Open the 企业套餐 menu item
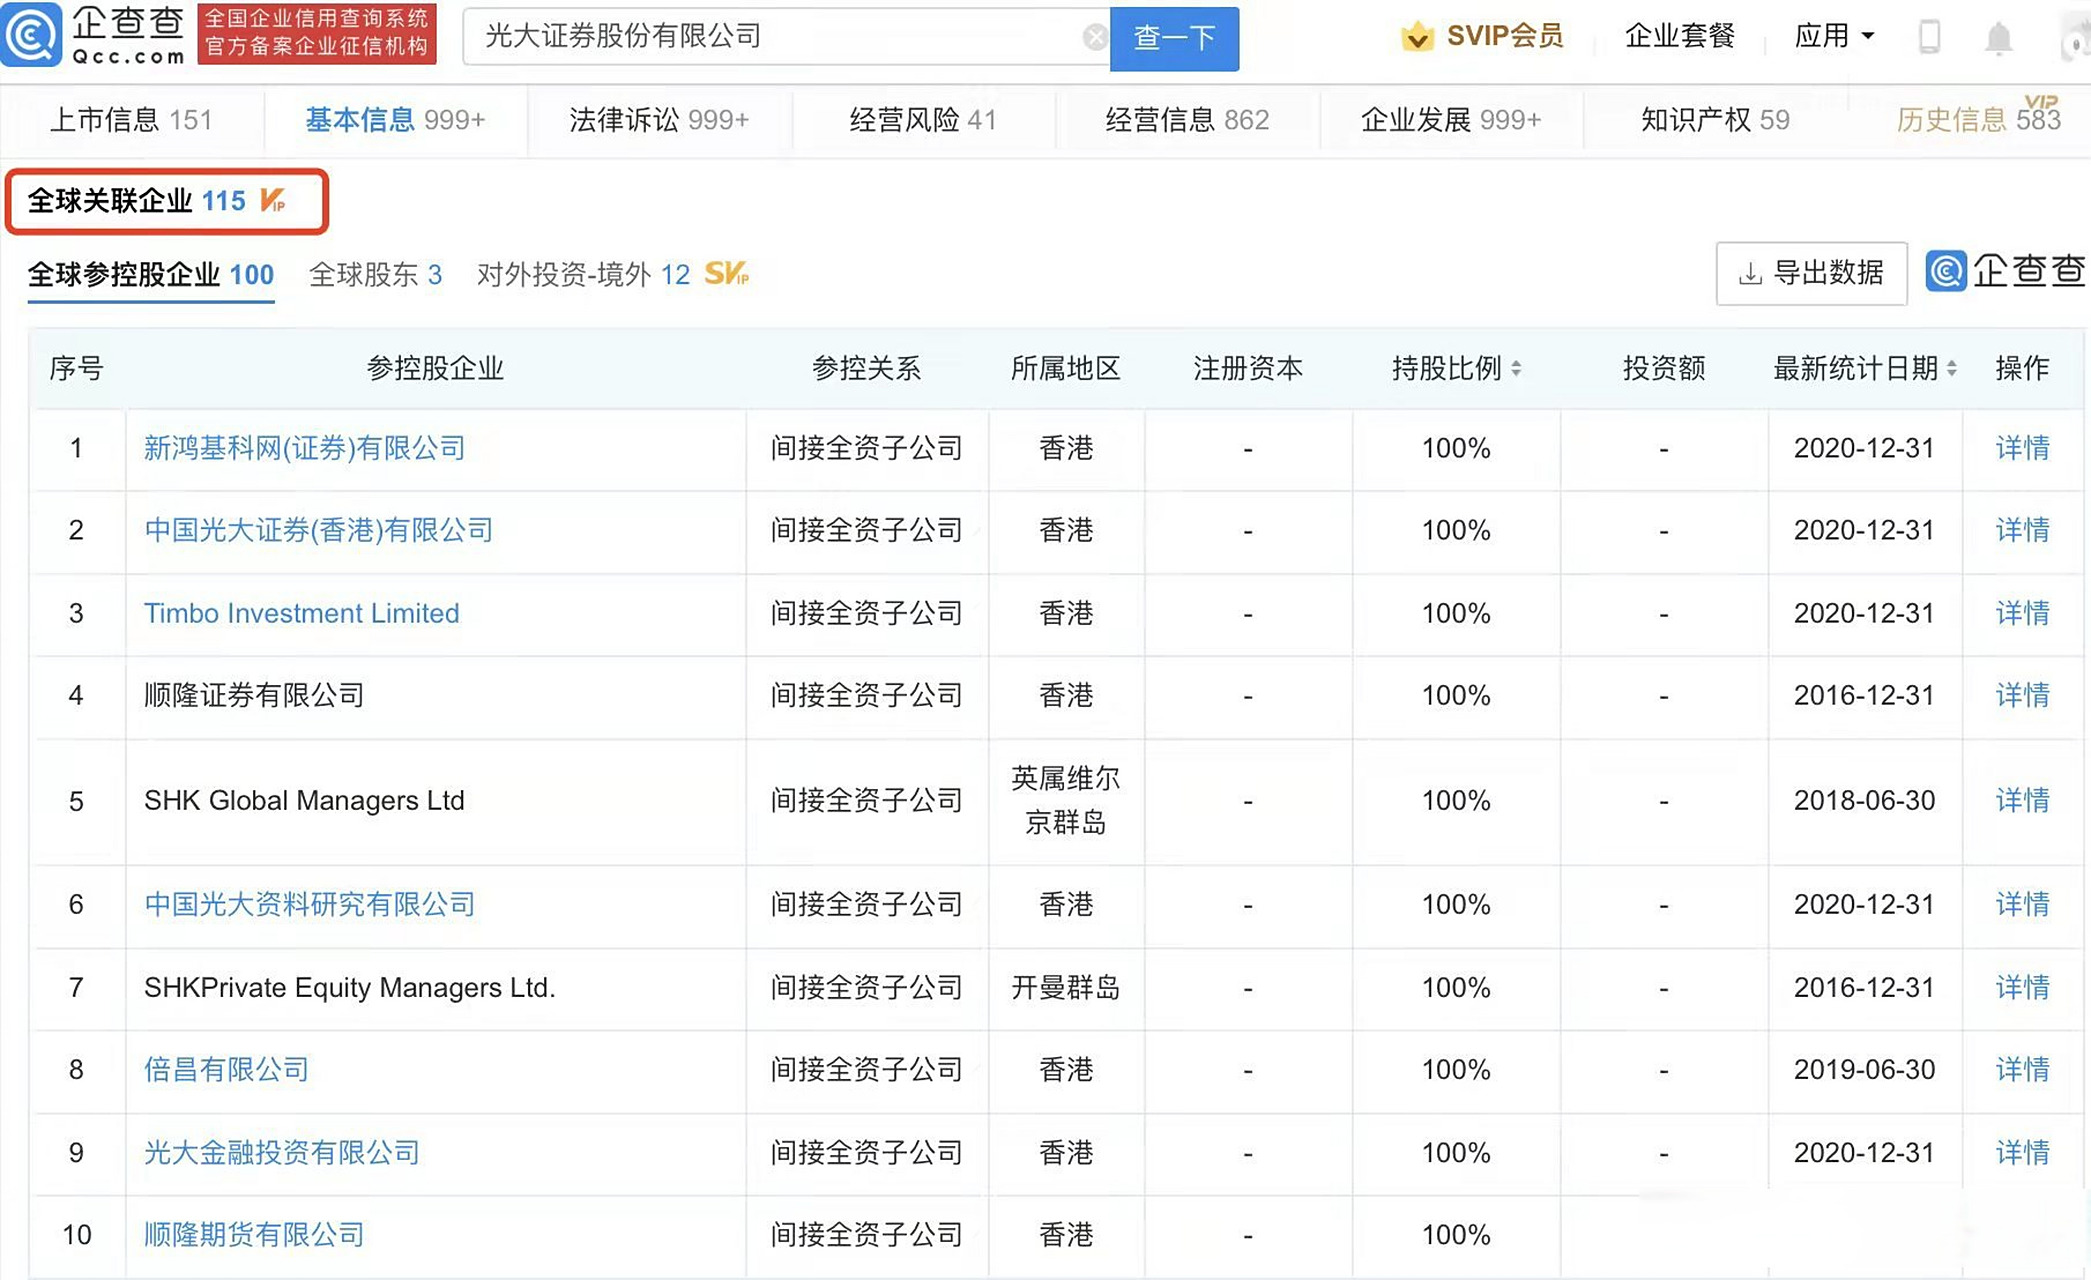Image resolution: width=2091 pixels, height=1280 pixels. pyautogui.click(x=1679, y=35)
